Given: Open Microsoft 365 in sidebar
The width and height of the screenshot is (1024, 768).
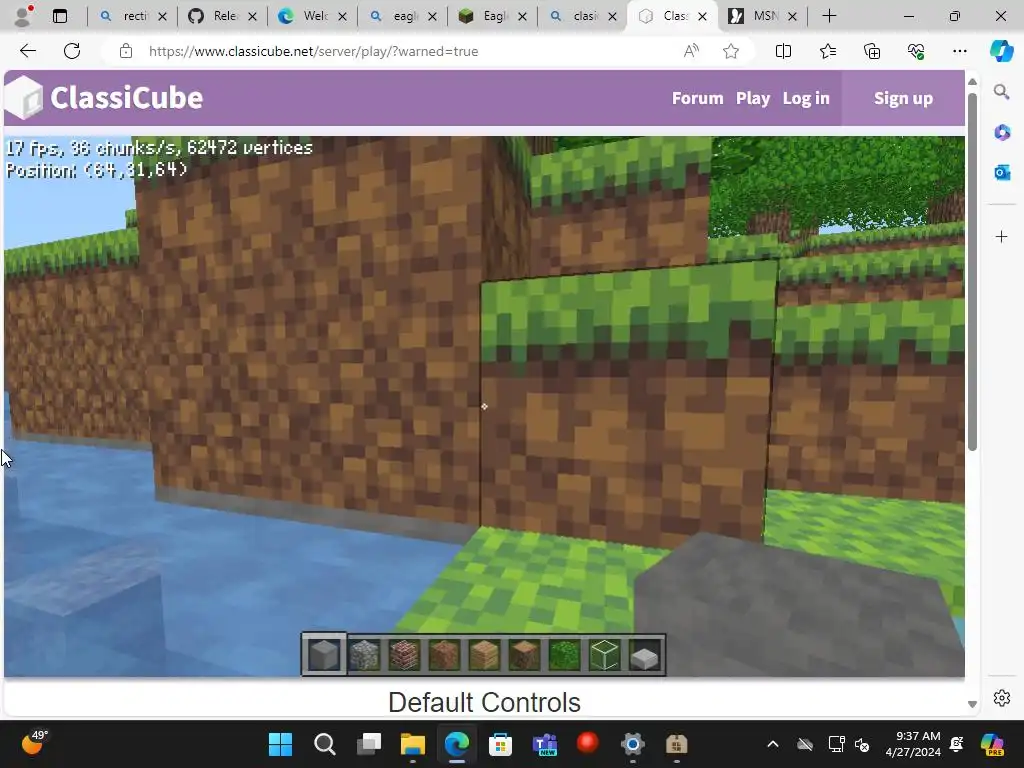Looking at the screenshot, I should (1002, 133).
